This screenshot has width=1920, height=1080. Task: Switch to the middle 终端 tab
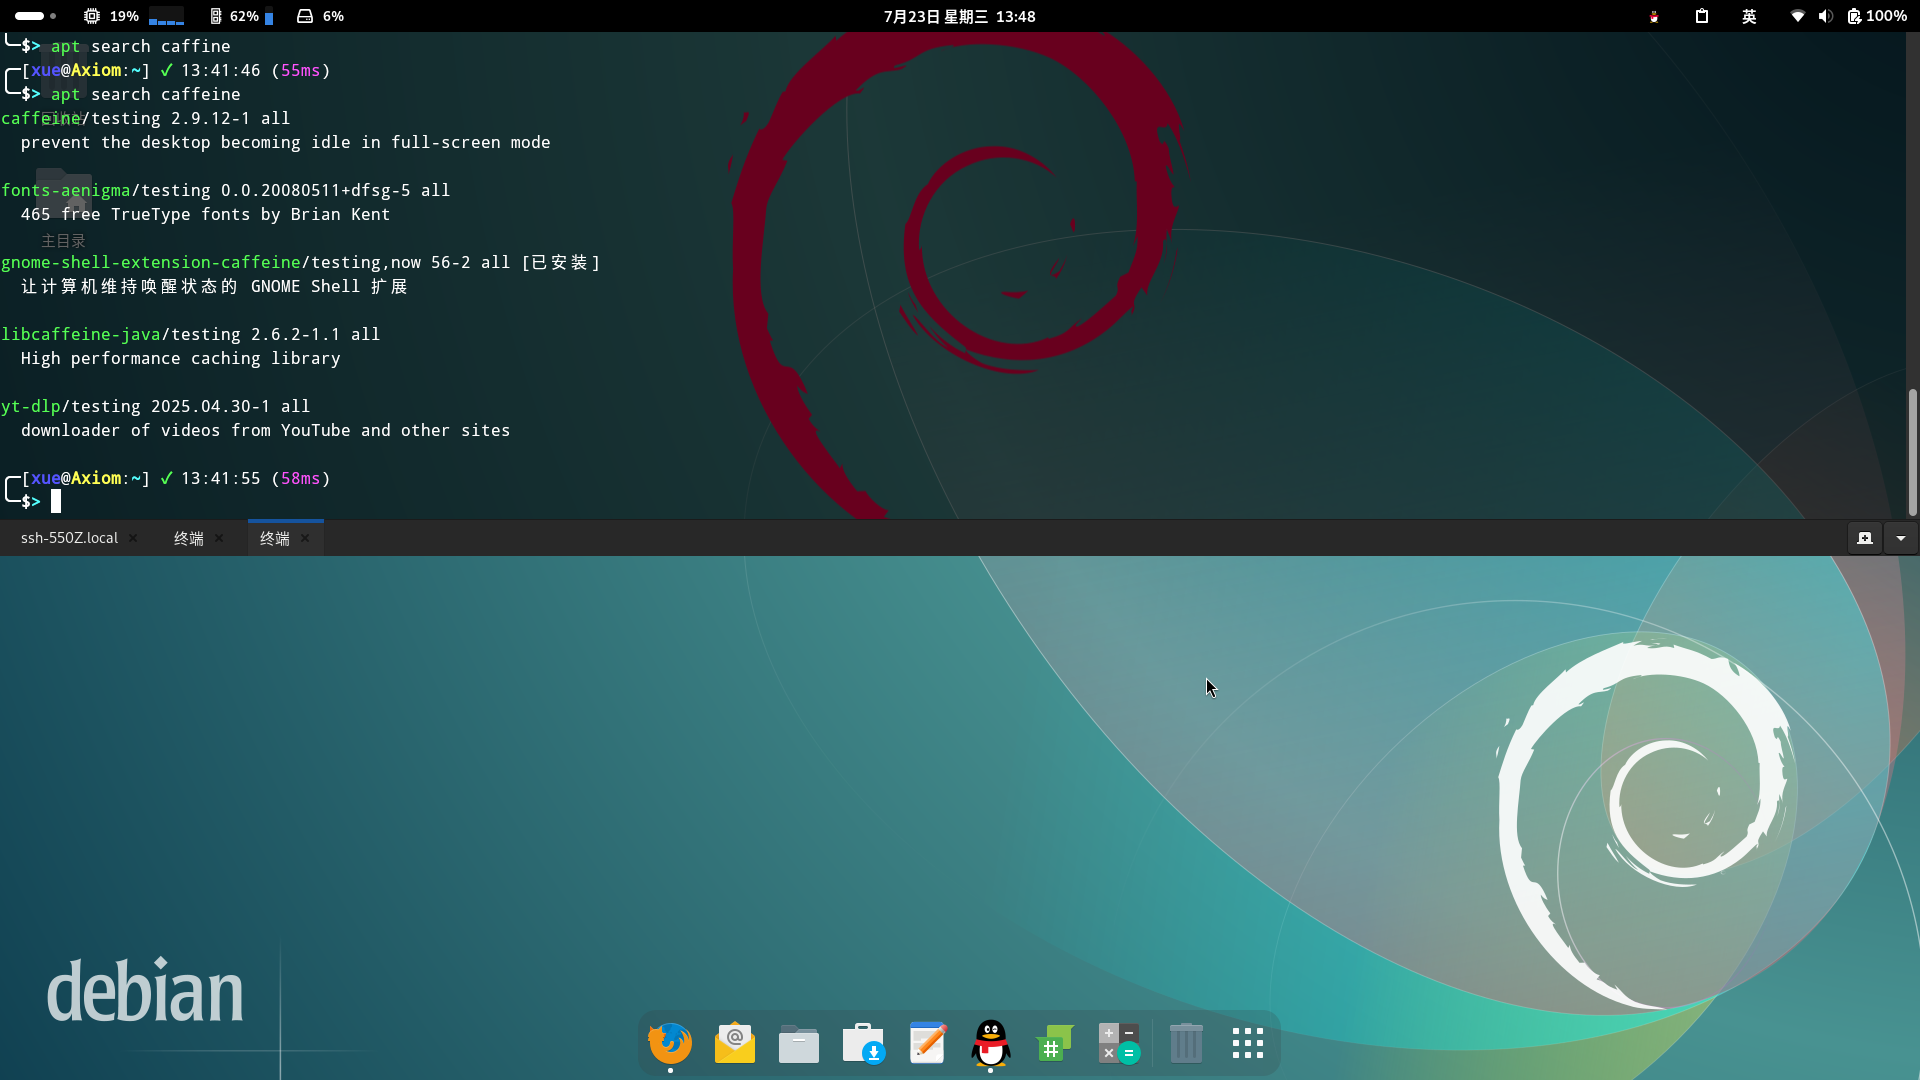click(188, 538)
